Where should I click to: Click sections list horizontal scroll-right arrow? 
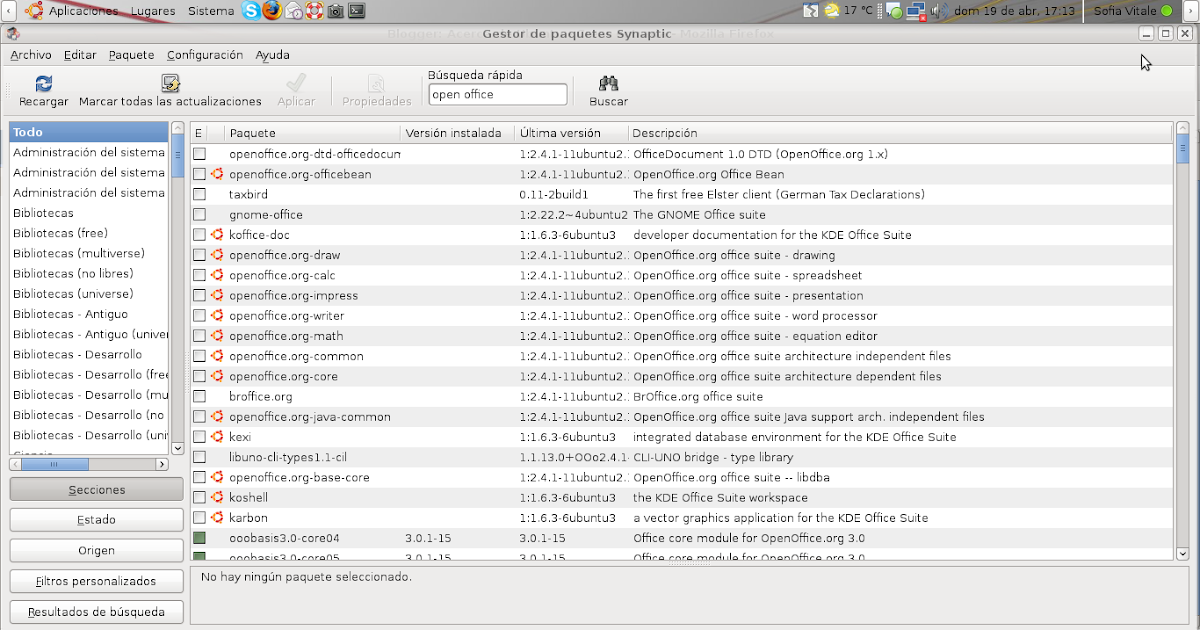161,465
